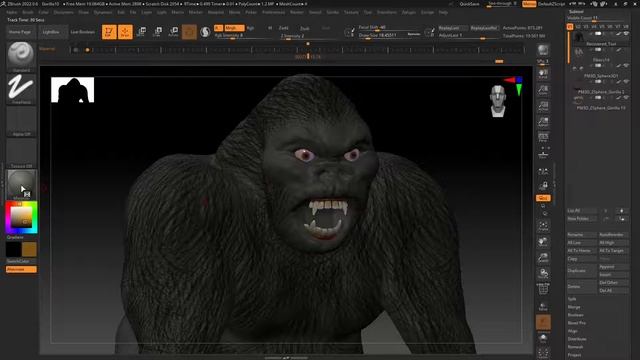640x360 pixels.
Task: Select the Rotate transform icon in top shelf
Action: pyautogui.click(x=173, y=32)
